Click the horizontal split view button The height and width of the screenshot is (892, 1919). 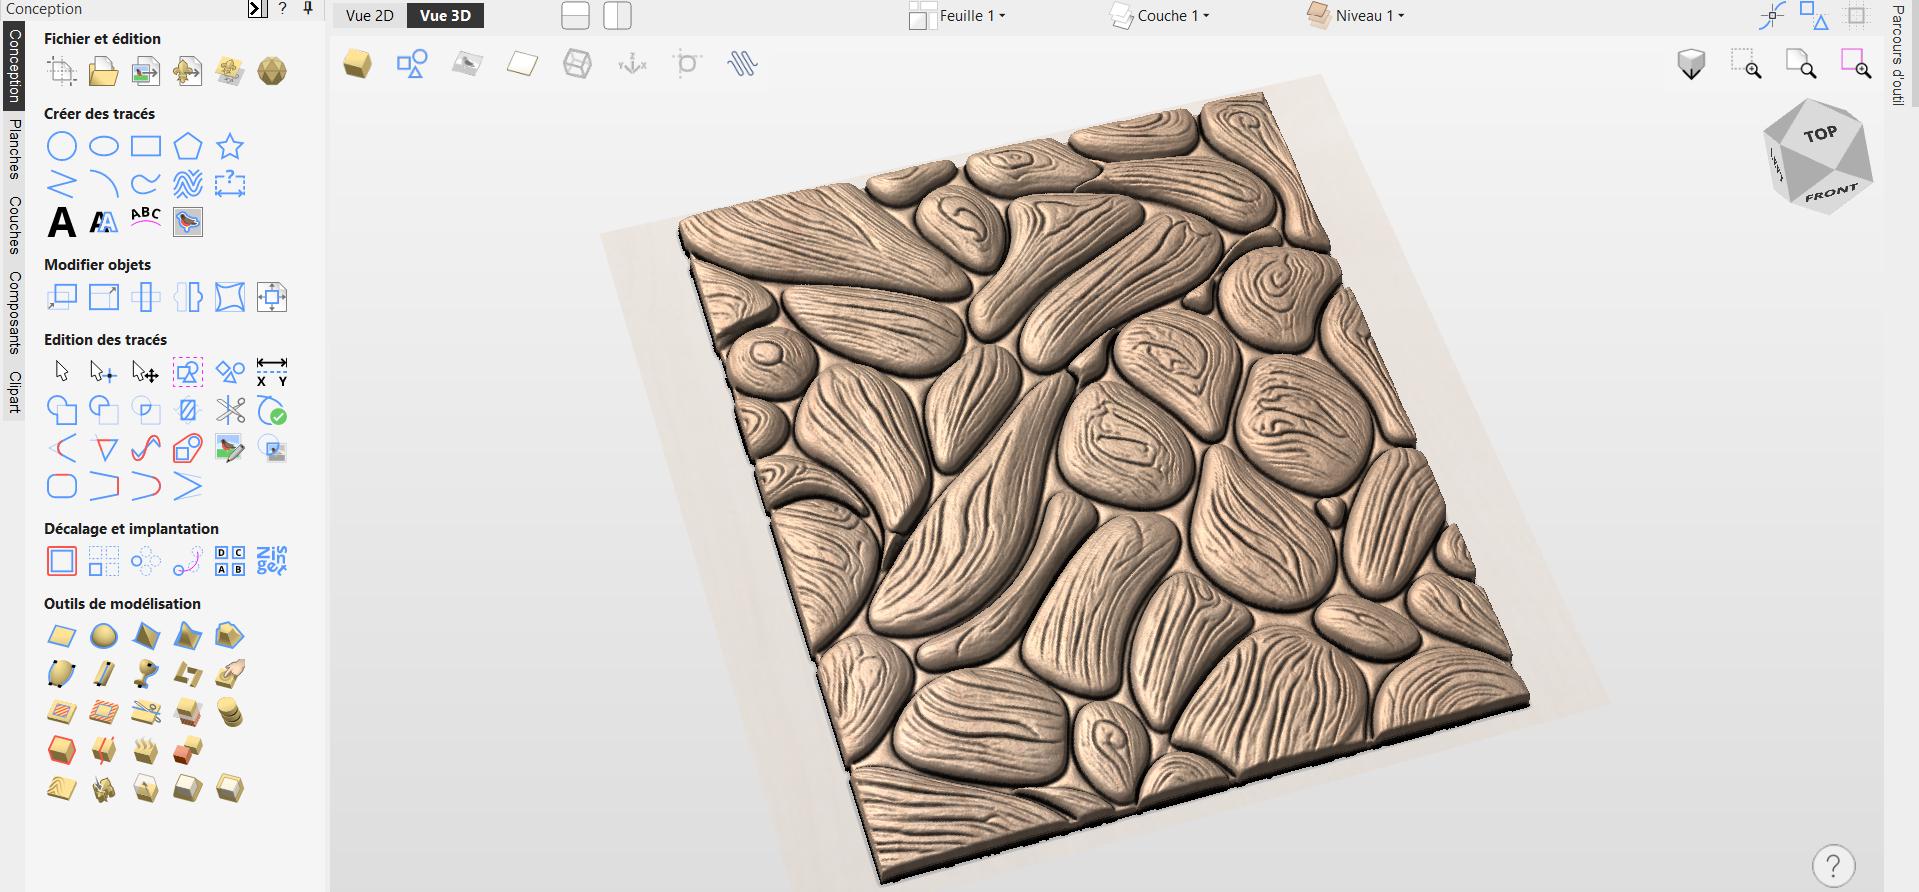pyautogui.click(x=575, y=16)
